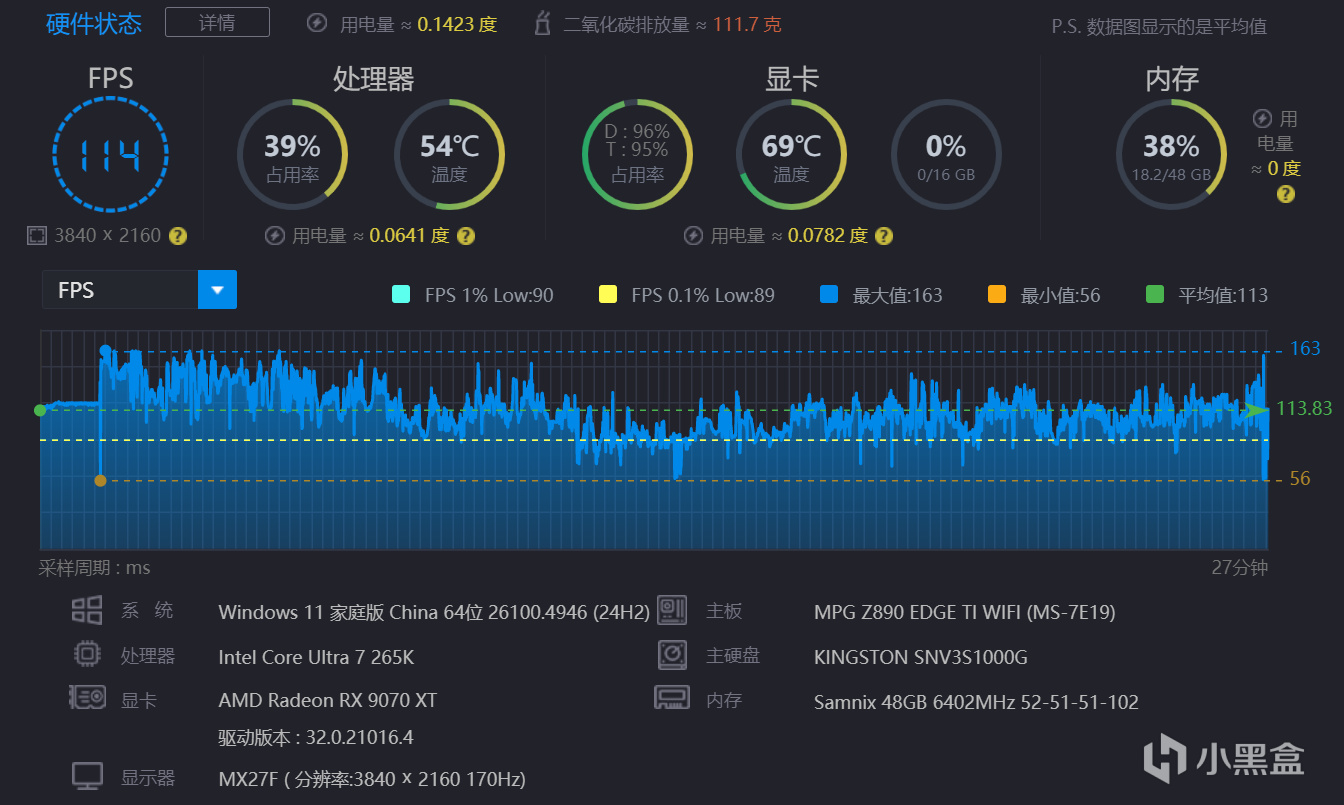Click the graphics card power usage help icon
The width and height of the screenshot is (1344, 805).
click(x=884, y=236)
